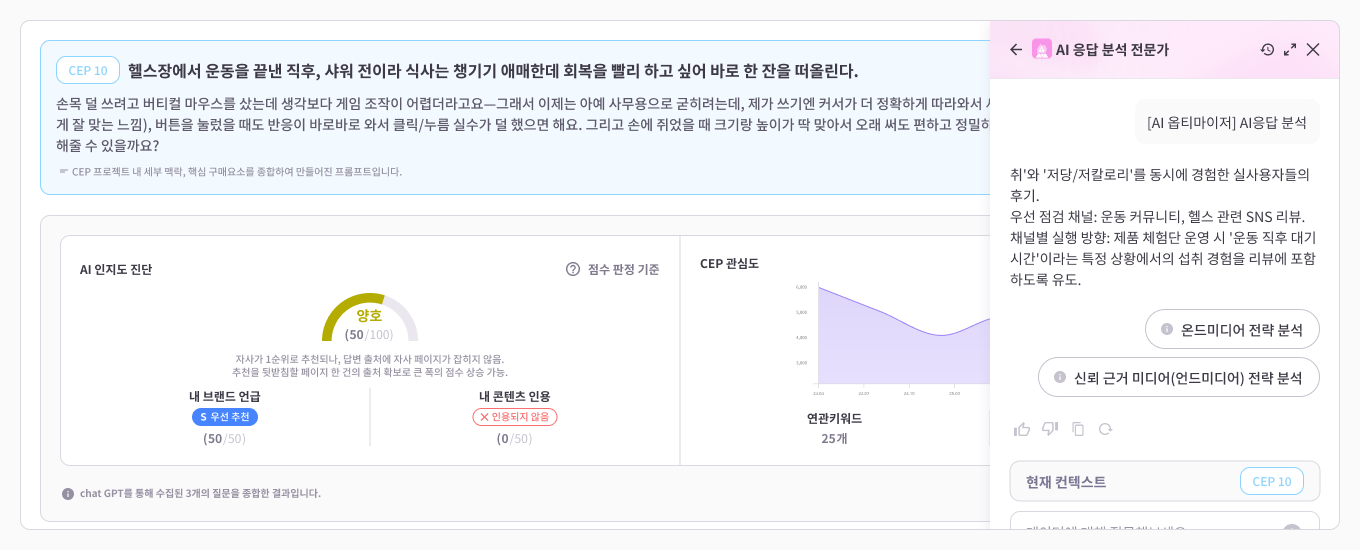The width and height of the screenshot is (1360, 550).
Task: Click the 양호 score gauge
Action: (369, 318)
